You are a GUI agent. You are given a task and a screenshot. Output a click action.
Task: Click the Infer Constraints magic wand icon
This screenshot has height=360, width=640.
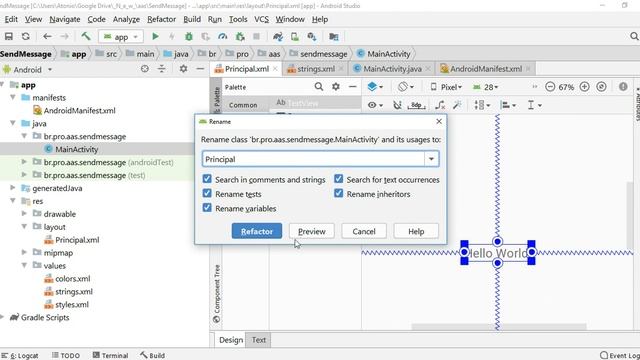(457, 105)
